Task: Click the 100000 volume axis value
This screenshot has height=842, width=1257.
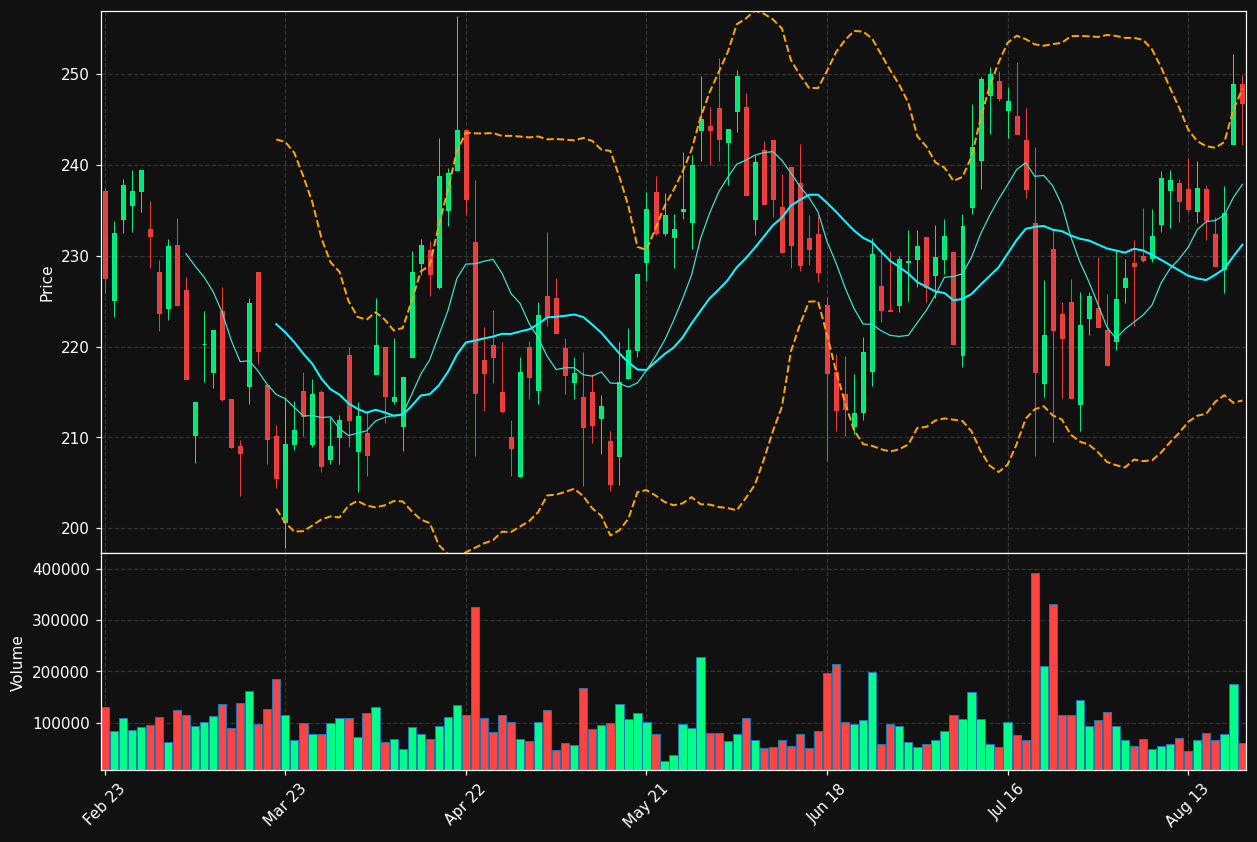Action: click(x=62, y=723)
